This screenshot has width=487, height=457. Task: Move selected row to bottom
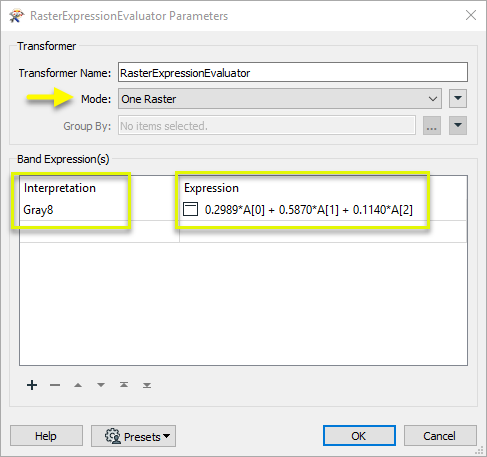(x=147, y=385)
